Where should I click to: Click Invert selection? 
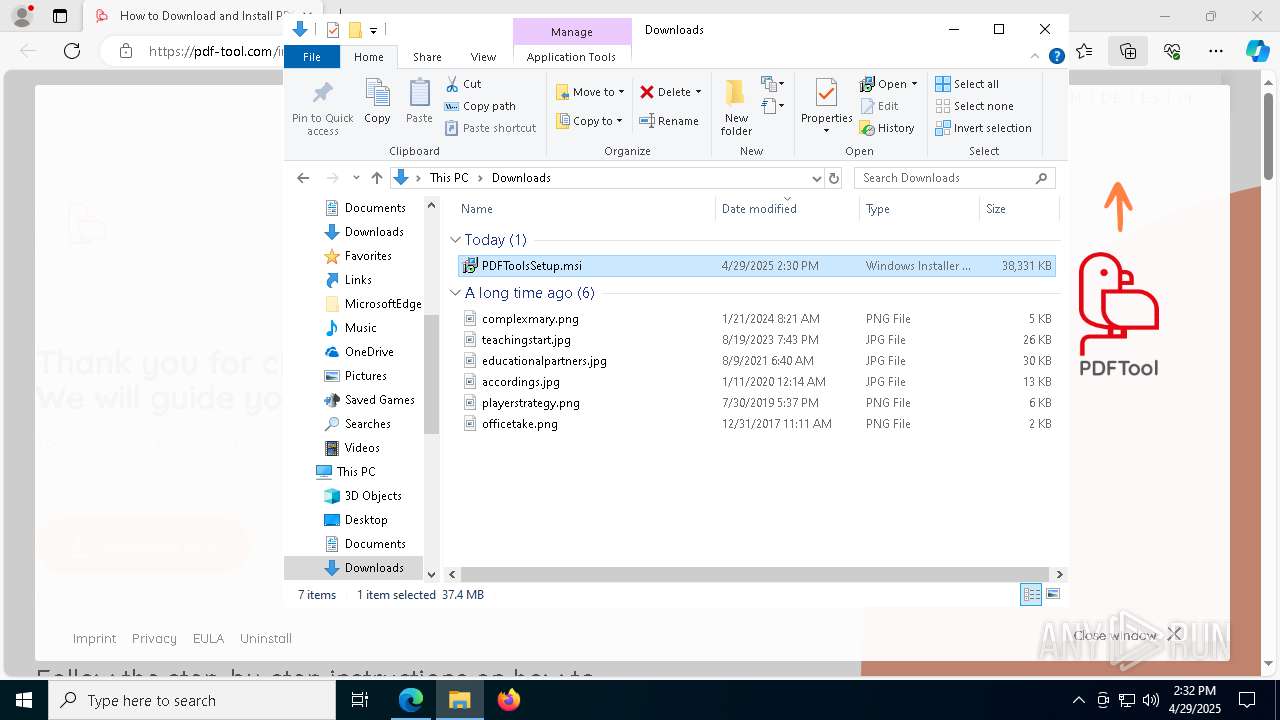(x=983, y=128)
